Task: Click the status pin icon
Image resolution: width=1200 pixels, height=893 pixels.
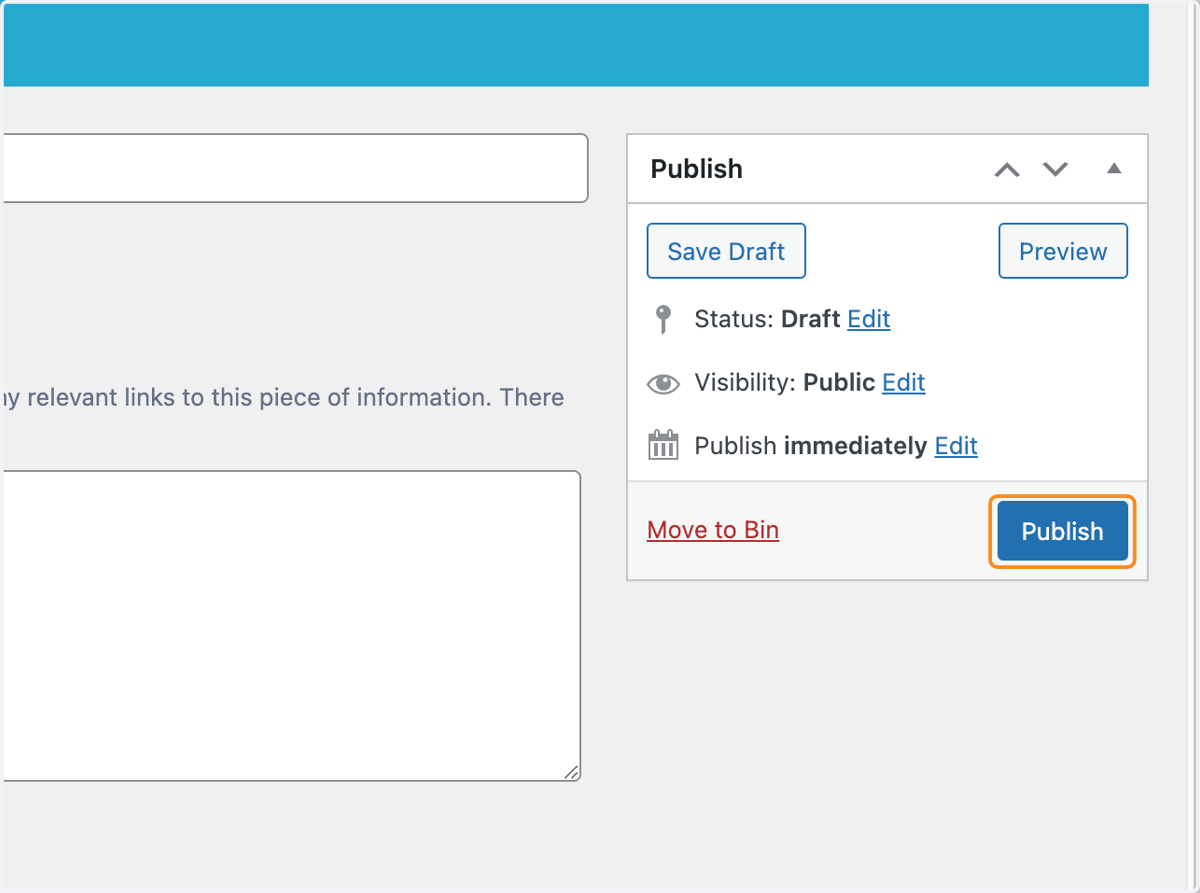Action: [662, 319]
